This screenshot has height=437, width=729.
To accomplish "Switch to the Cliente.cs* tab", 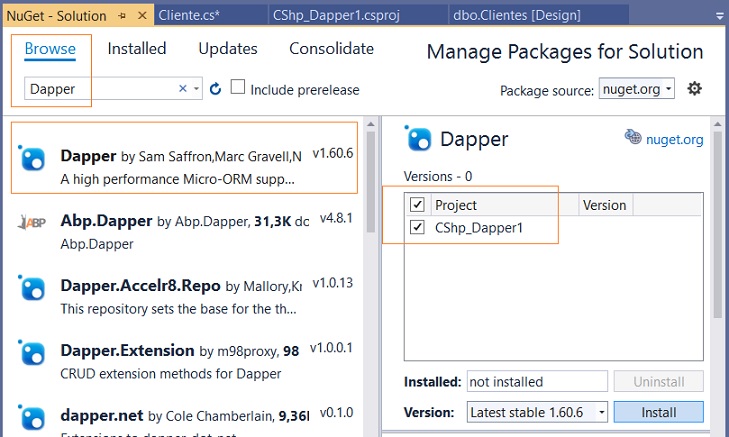I will click(x=189, y=15).
